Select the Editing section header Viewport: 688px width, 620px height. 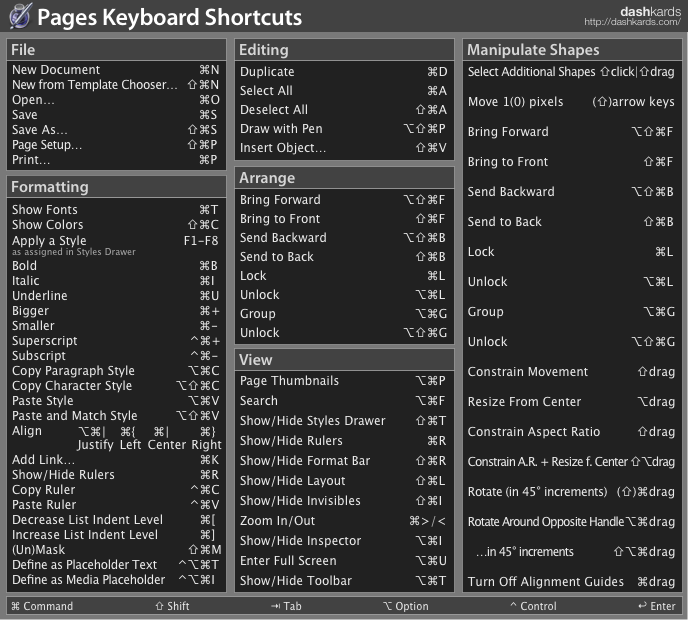(x=344, y=50)
